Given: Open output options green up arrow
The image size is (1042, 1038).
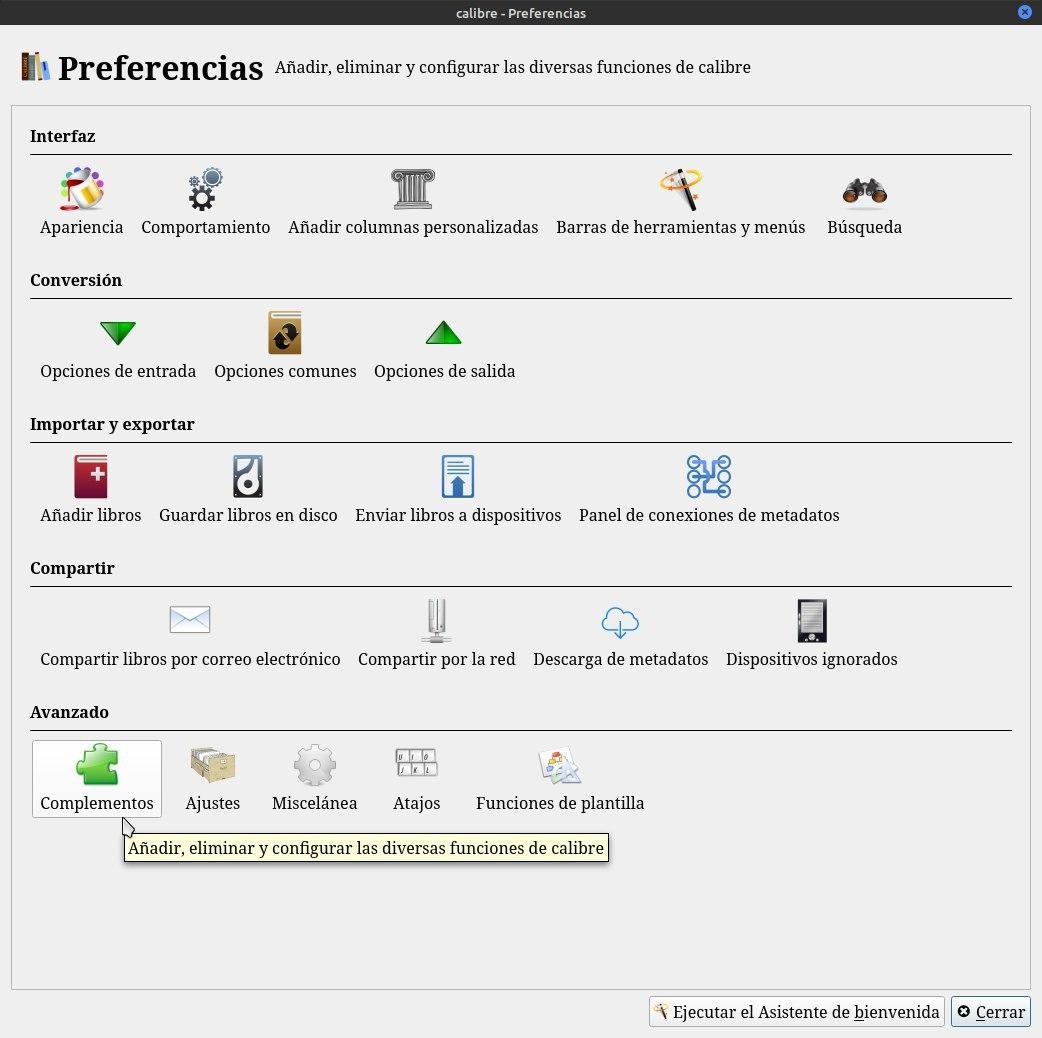Looking at the screenshot, I should point(443,333).
